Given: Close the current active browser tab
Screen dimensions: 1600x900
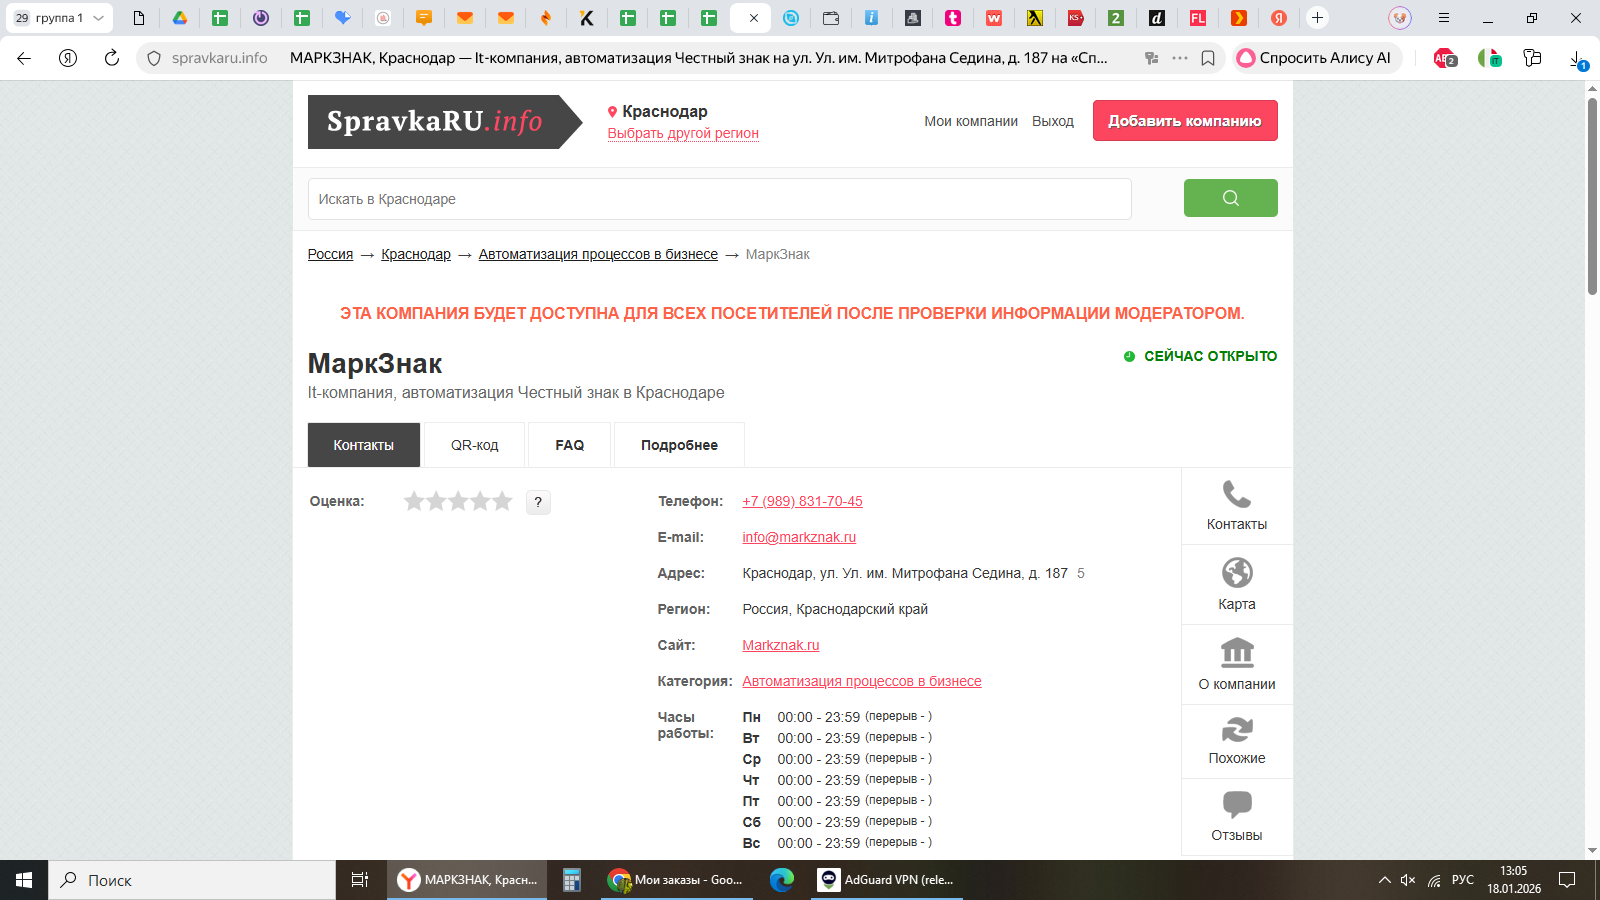Looking at the screenshot, I should (754, 18).
